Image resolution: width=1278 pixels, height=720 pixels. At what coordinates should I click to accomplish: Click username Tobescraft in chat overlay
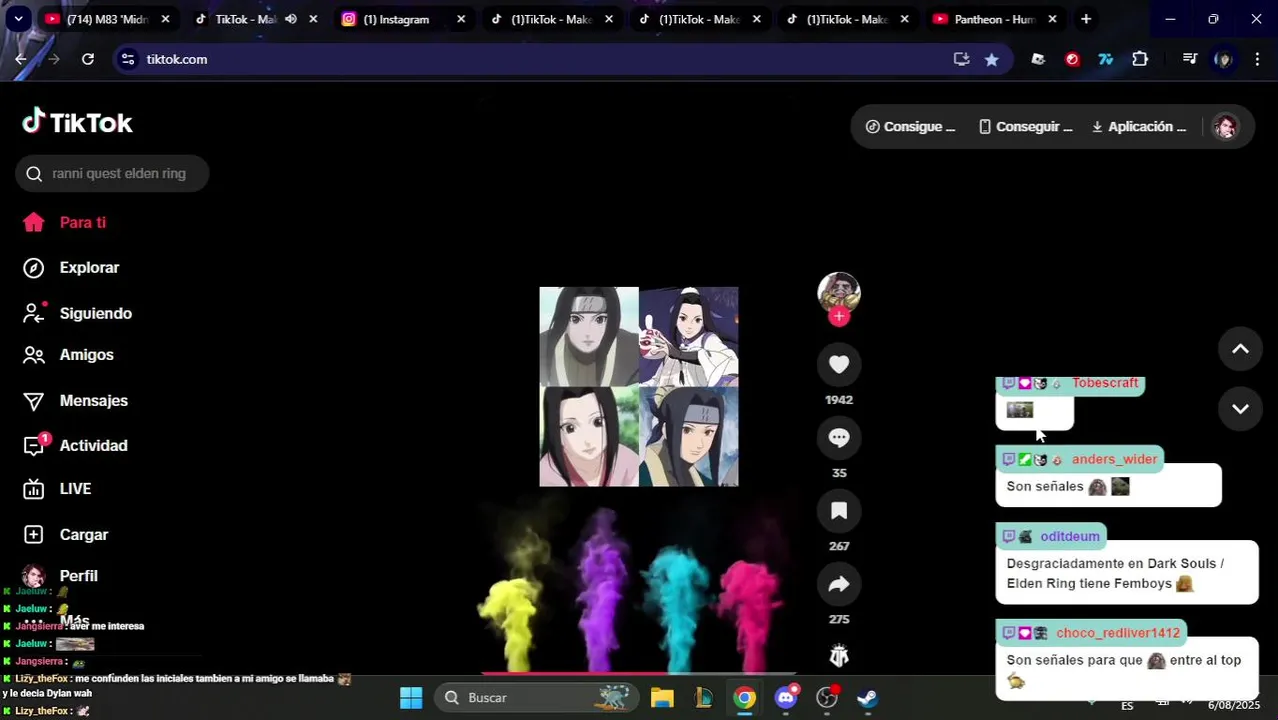[1105, 383]
